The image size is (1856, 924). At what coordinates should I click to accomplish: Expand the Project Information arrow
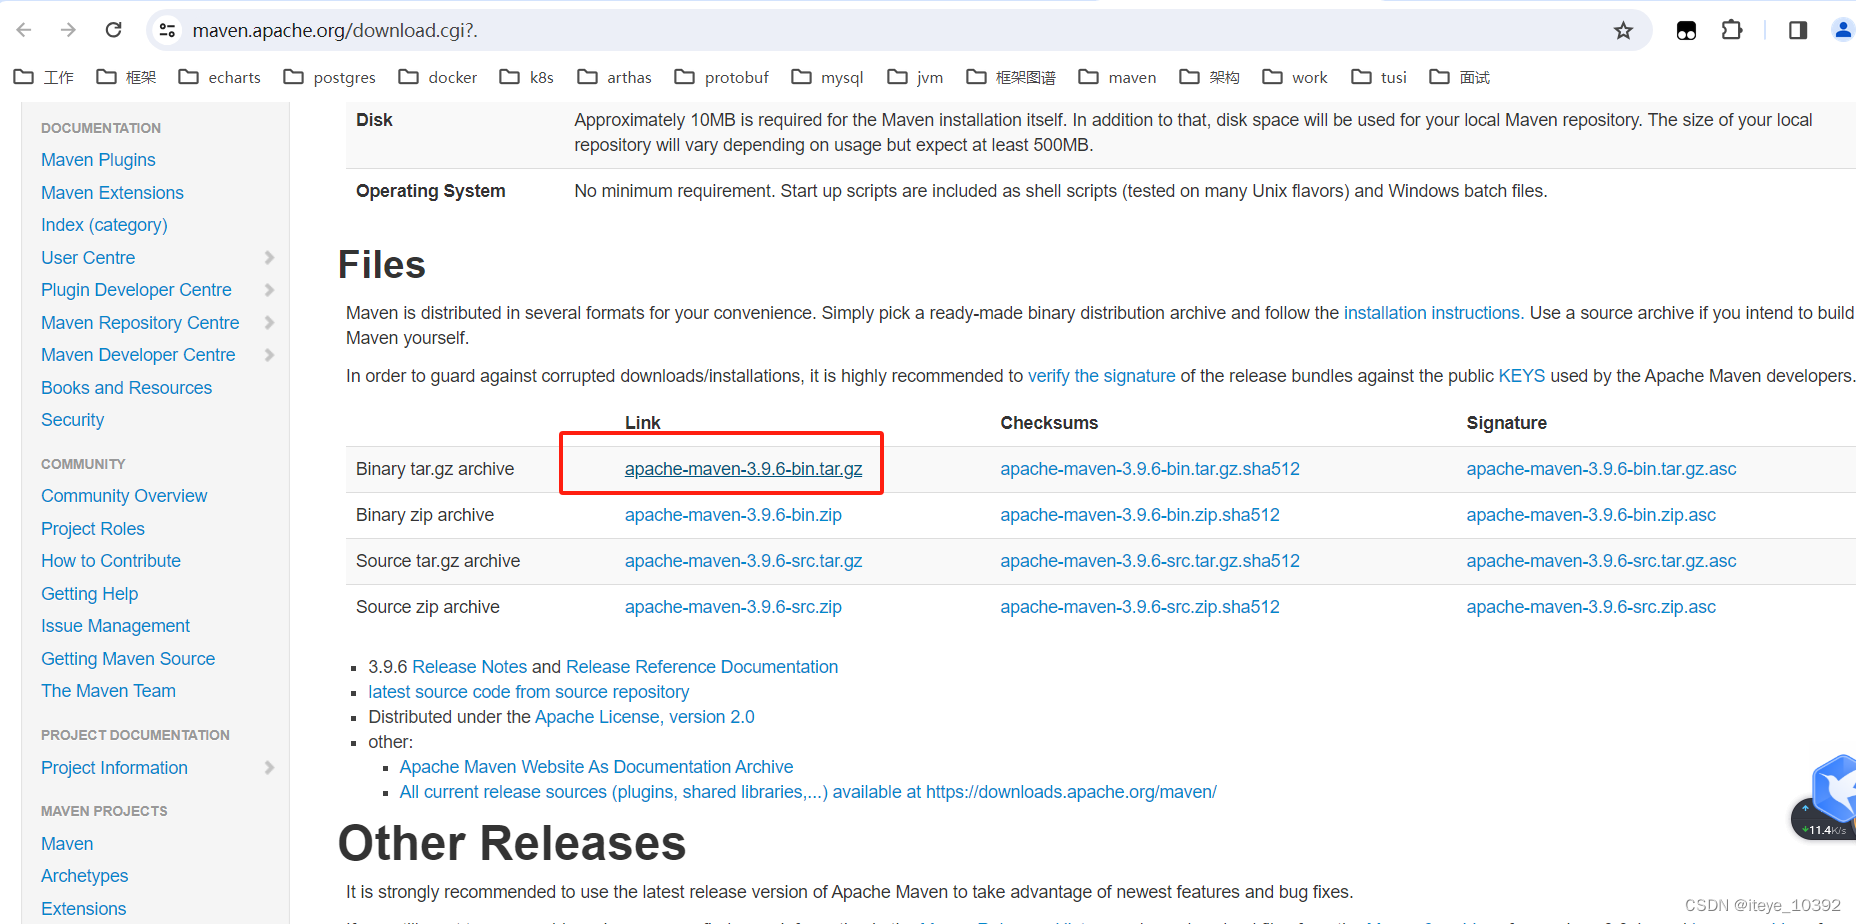[269, 767]
